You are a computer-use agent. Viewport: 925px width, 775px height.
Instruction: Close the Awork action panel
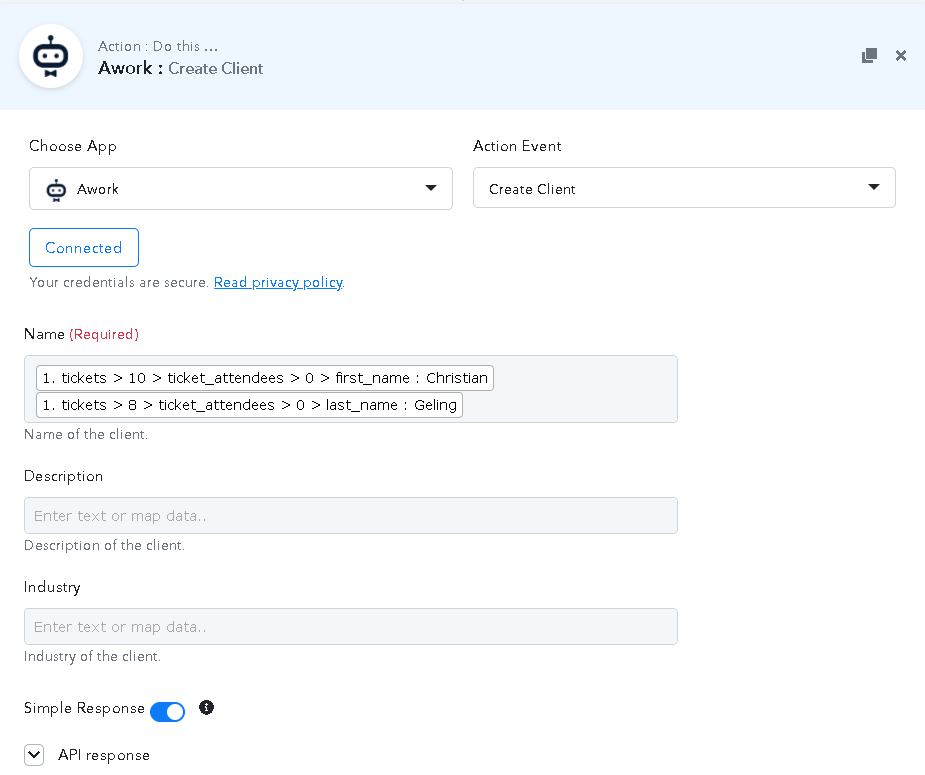[x=901, y=56]
